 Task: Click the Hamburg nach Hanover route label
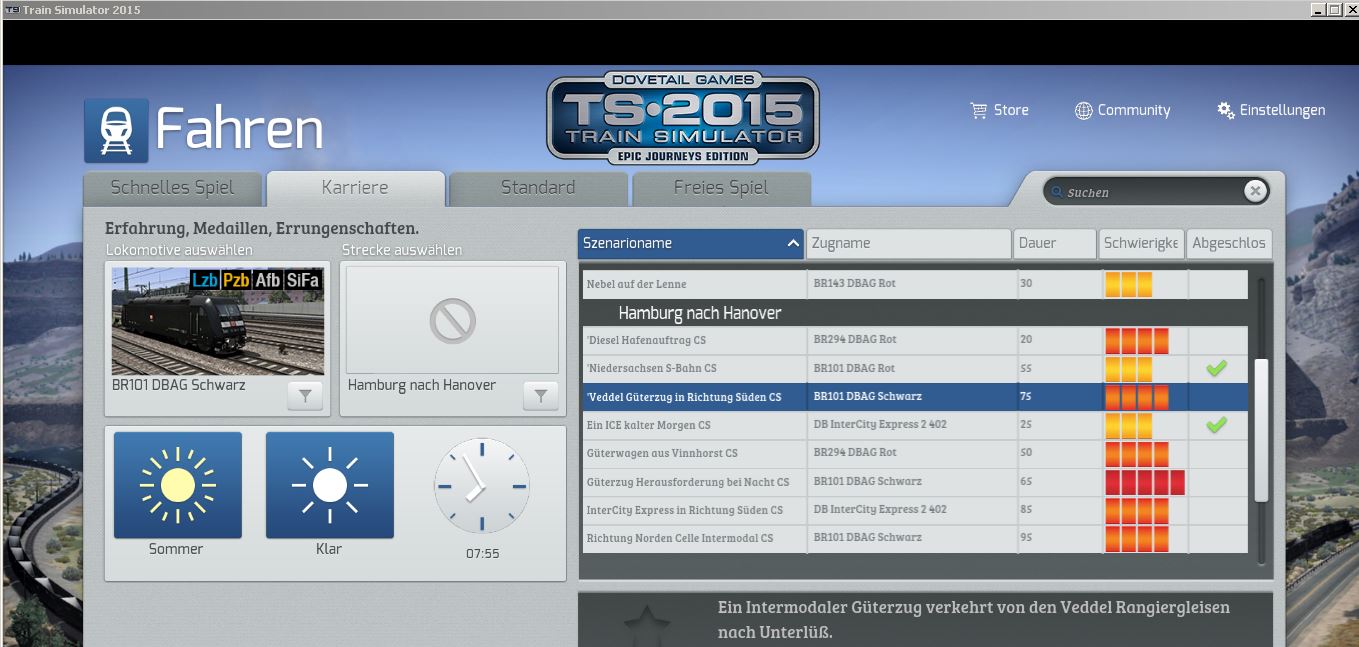click(x=422, y=385)
